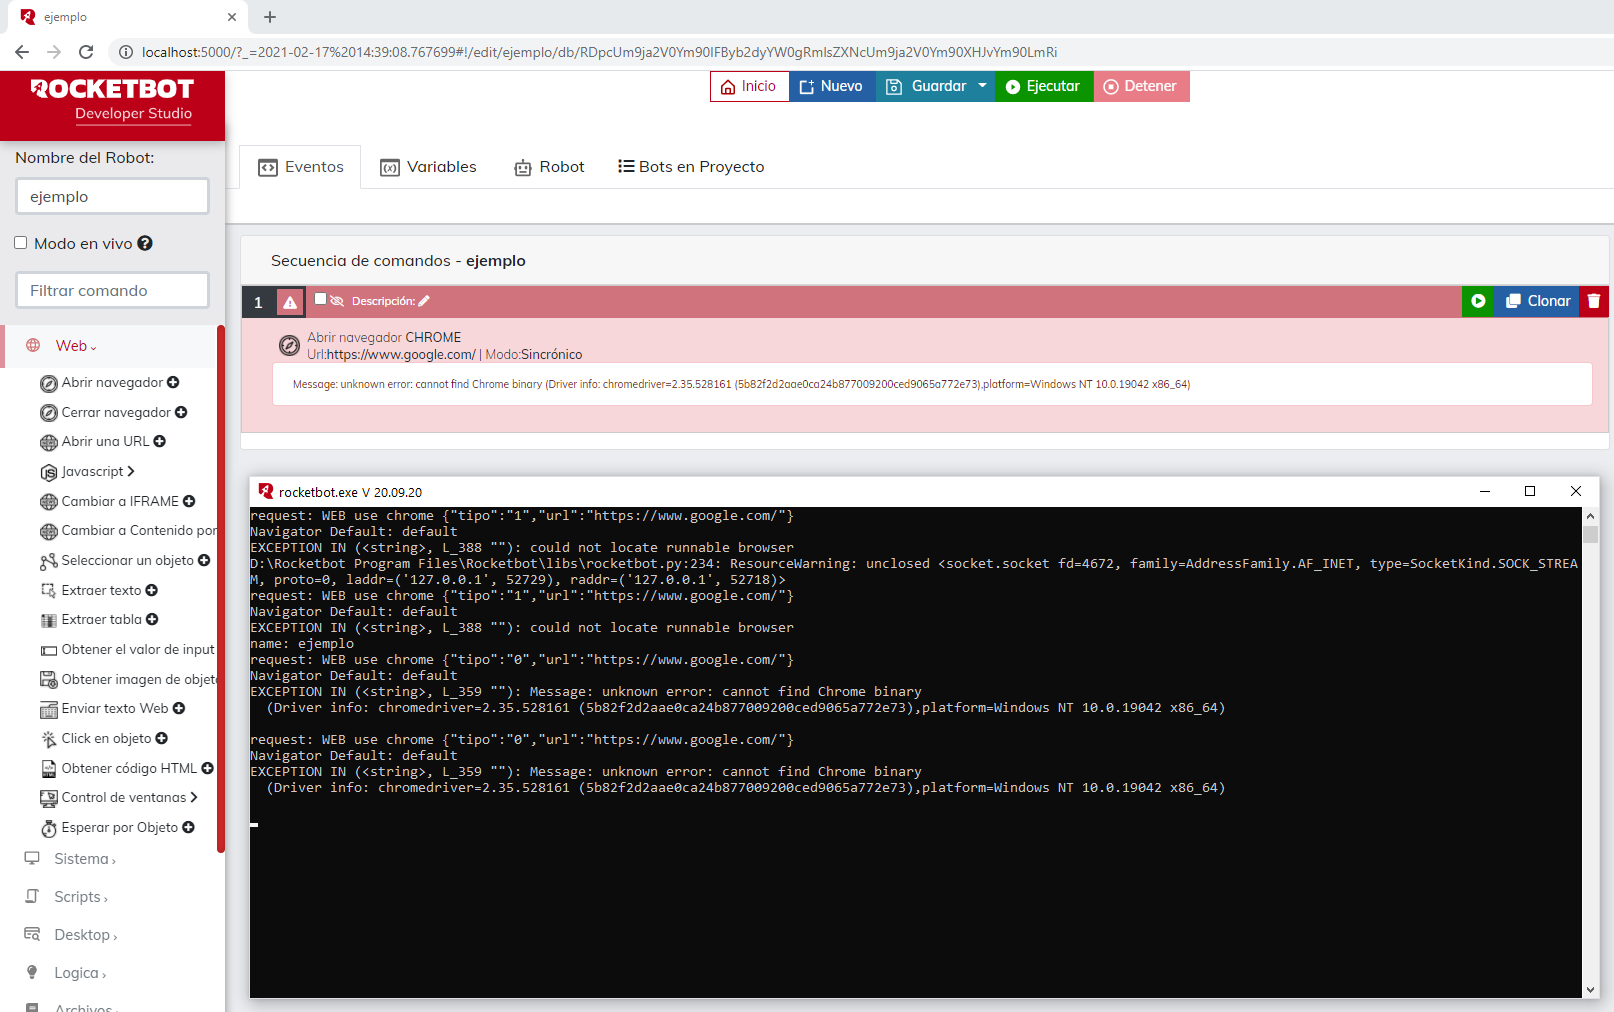Image resolution: width=1614 pixels, height=1012 pixels.
Task: Expand the Sistema command category
Action: point(84,859)
